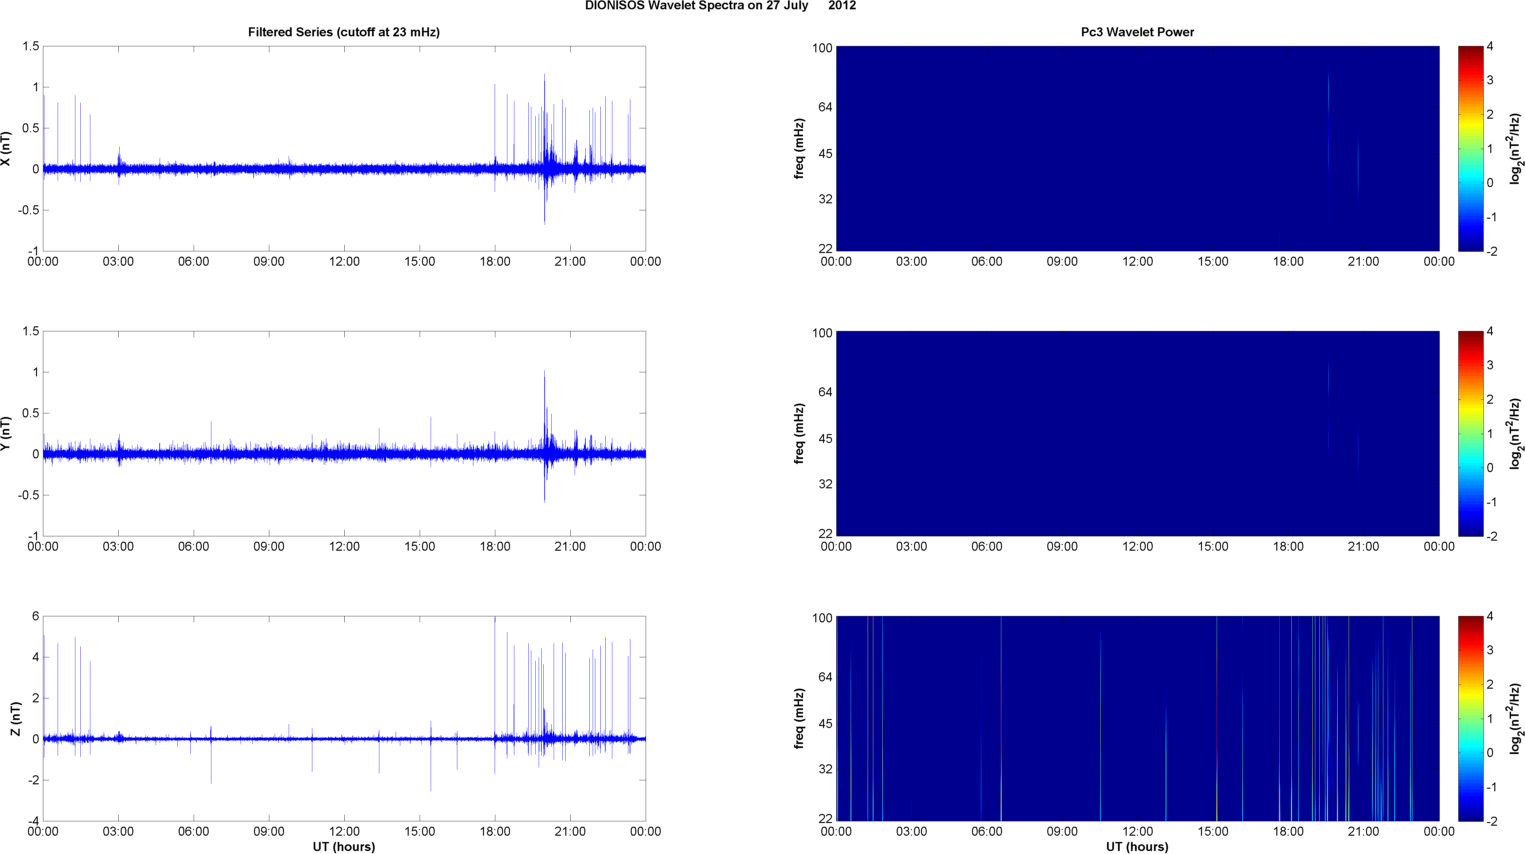Viewport: 1525px width, 854px height.
Task: Click the main title 'DIONISOS Wavelet Spectra on 27 July 2012'
Action: (x=720, y=6)
